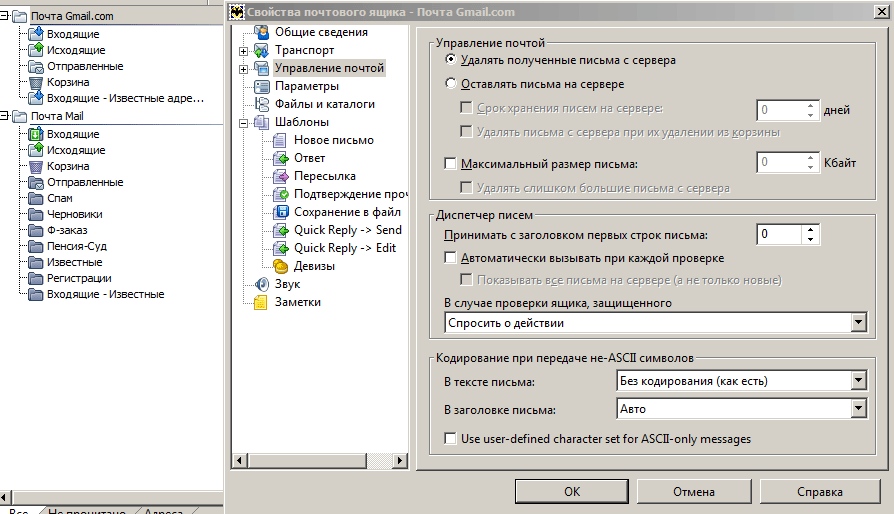The width and height of the screenshot is (894, 514).
Task: Click the Ответ template icon
Action: tap(280, 158)
